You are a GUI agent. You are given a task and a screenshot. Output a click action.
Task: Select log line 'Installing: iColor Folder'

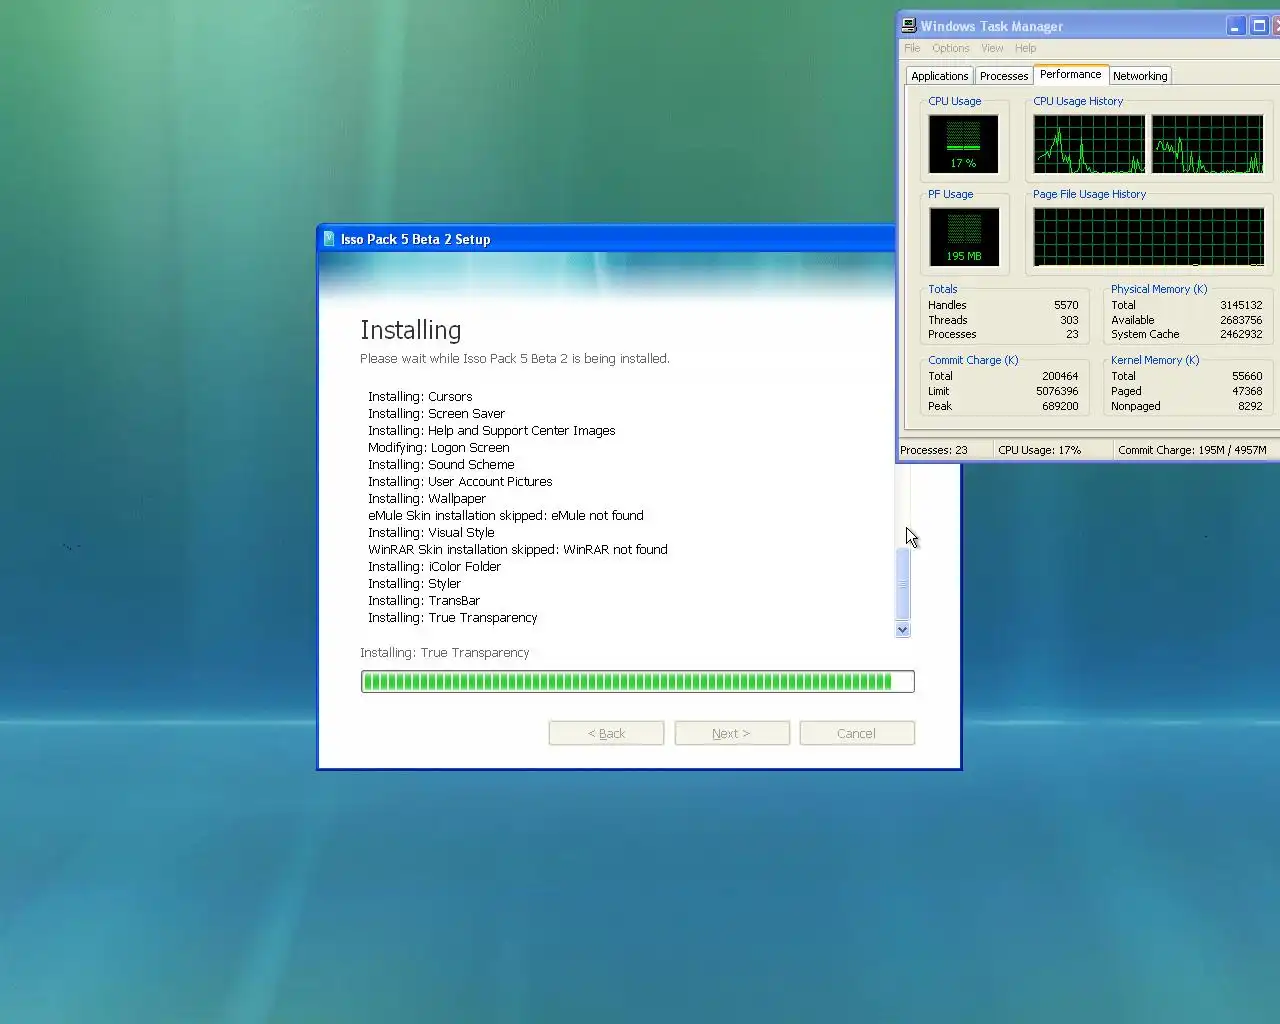coord(435,567)
